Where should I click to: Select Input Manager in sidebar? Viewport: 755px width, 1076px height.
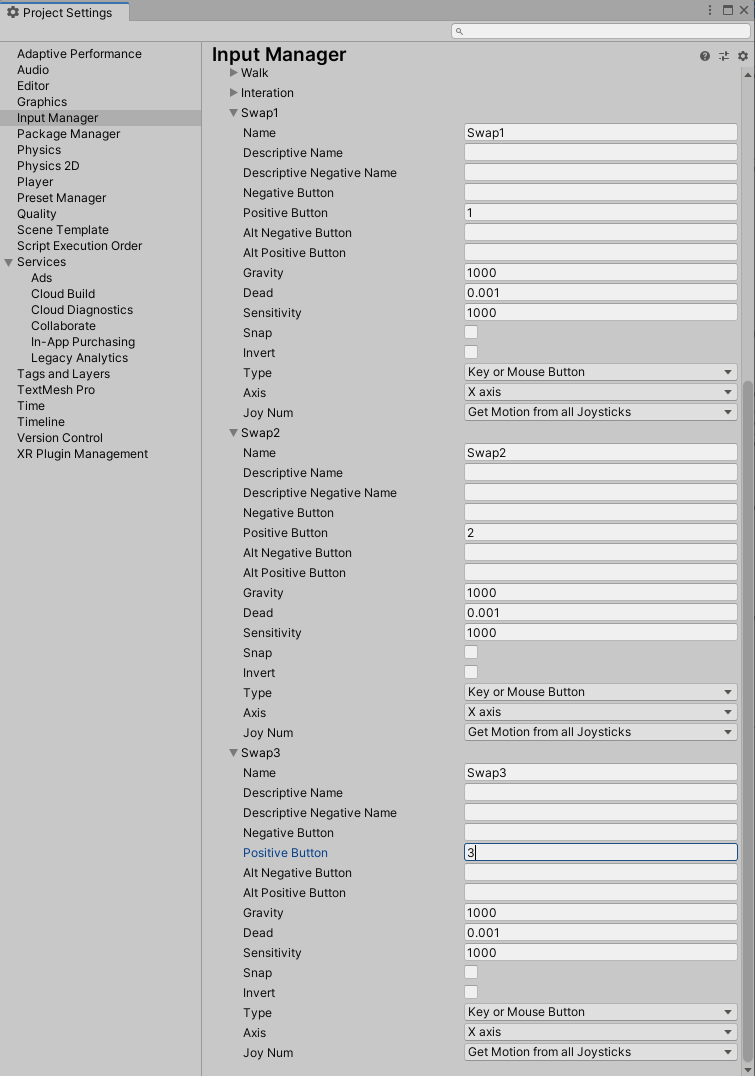[x=58, y=117]
